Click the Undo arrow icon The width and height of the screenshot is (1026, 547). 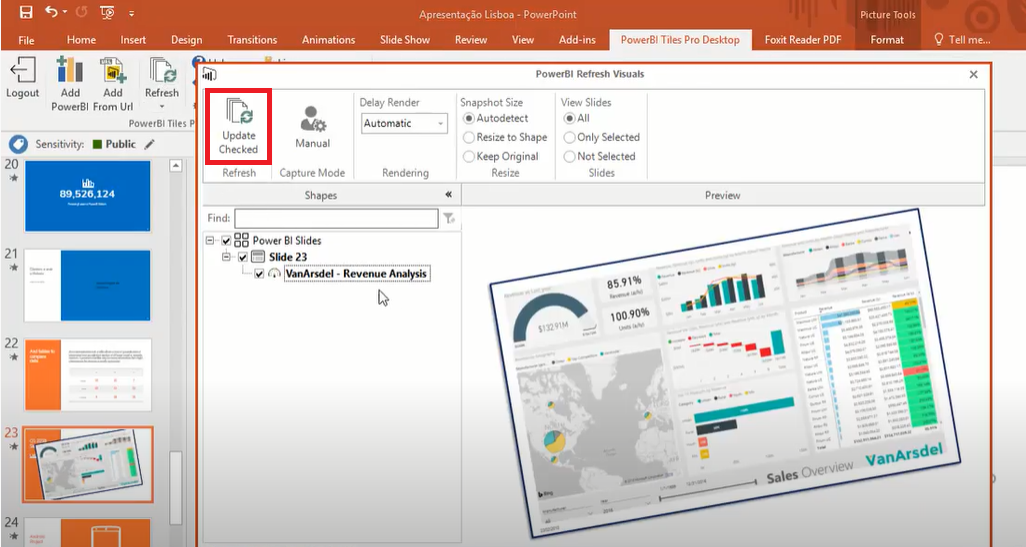(x=52, y=12)
